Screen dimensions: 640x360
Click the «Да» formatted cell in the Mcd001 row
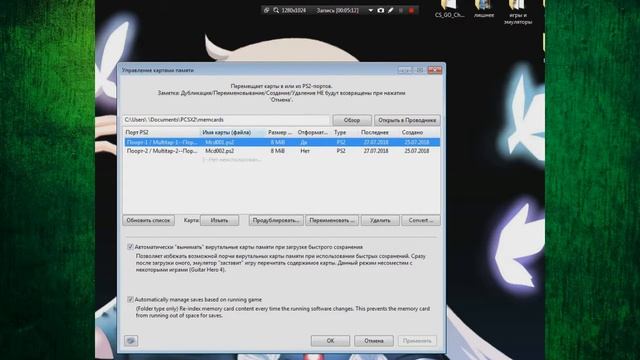304,142
